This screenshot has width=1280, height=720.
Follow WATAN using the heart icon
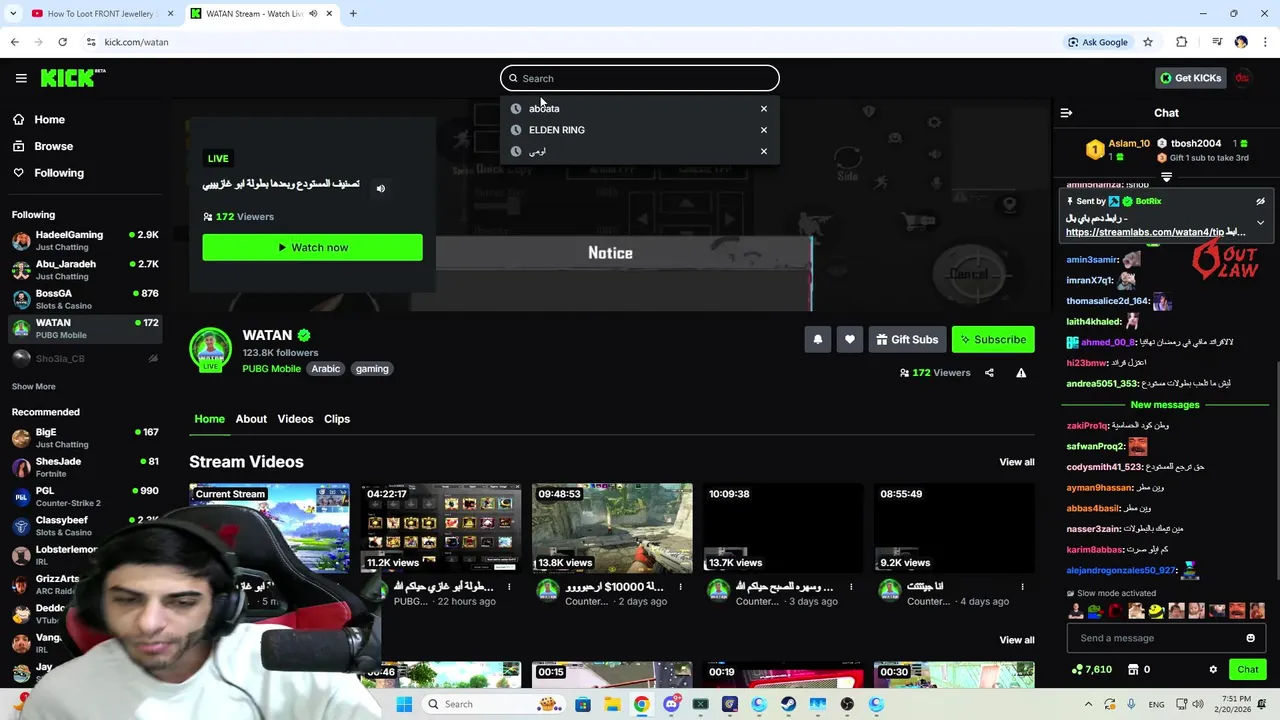pos(850,340)
